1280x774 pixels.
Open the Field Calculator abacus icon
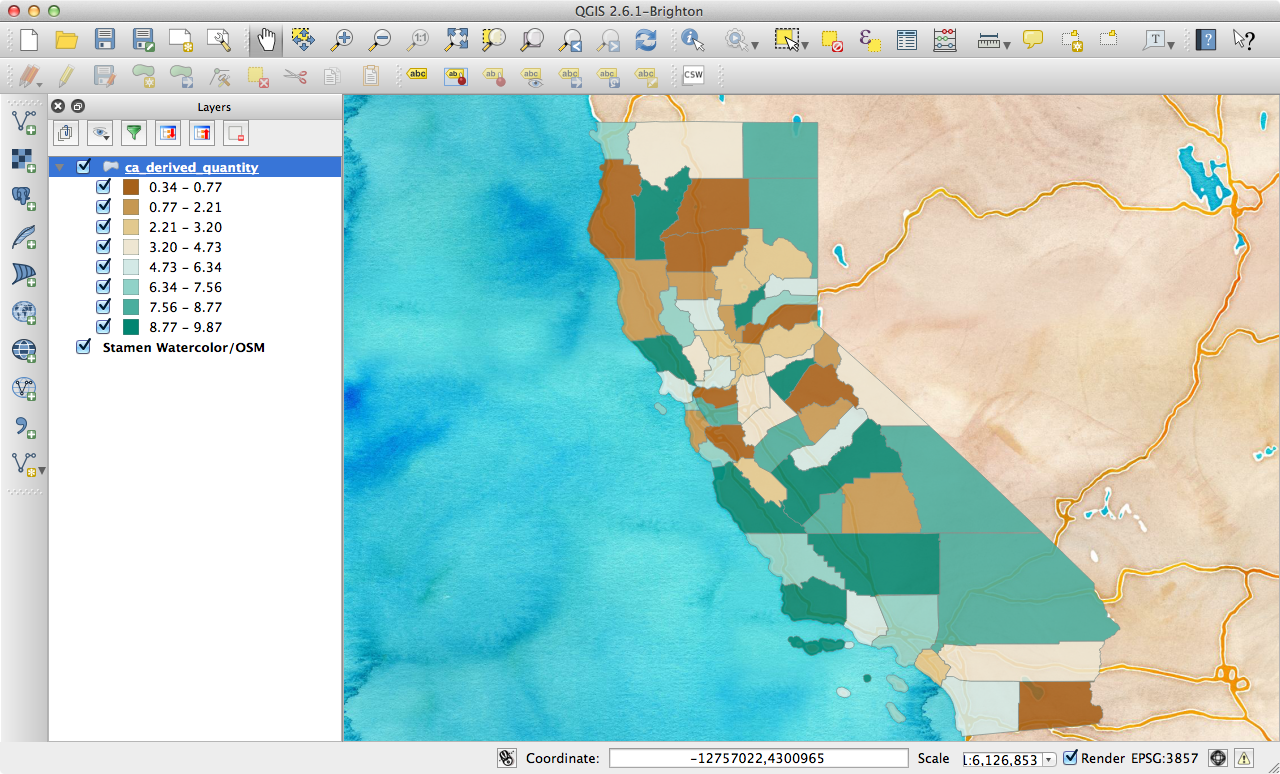[x=945, y=40]
